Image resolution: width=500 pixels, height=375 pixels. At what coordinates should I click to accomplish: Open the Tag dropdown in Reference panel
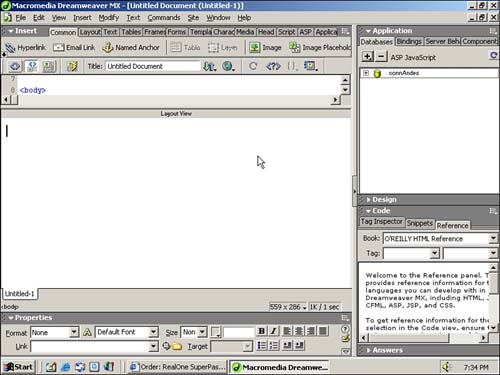(x=434, y=253)
